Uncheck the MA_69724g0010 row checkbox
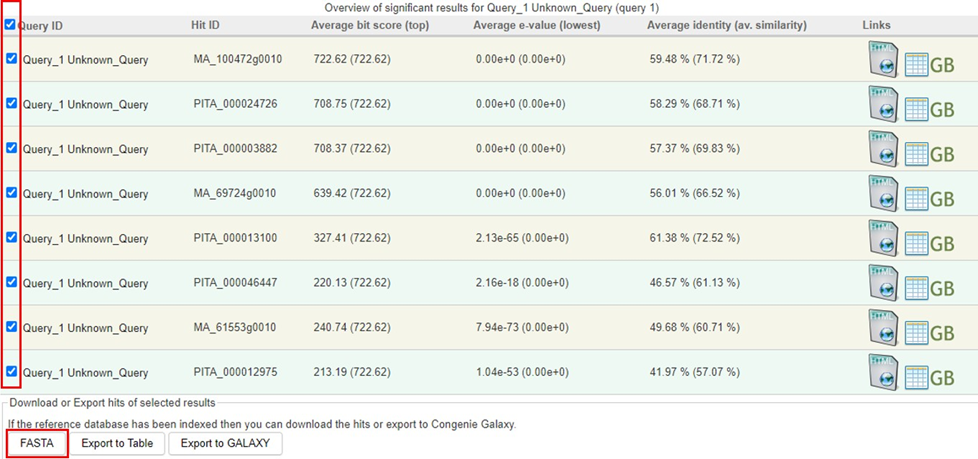Viewport: 978px width, 459px height. [x=12, y=193]
